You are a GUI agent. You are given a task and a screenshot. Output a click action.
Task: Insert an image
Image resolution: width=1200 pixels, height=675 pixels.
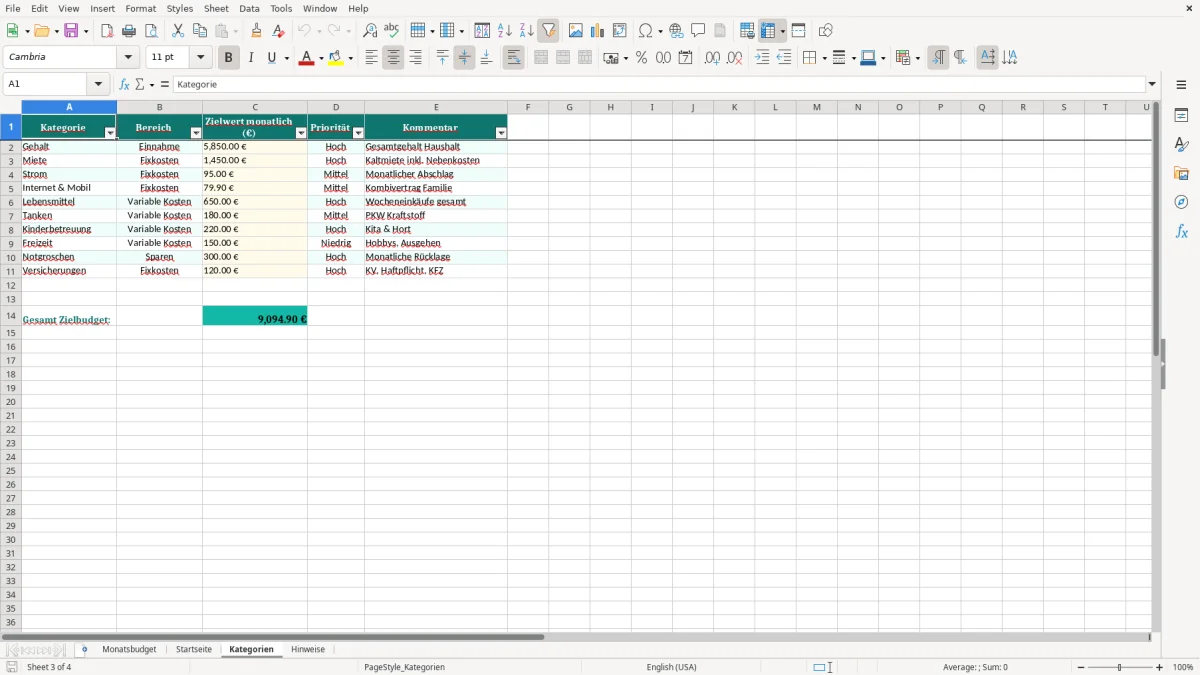(x=576, y=31)
